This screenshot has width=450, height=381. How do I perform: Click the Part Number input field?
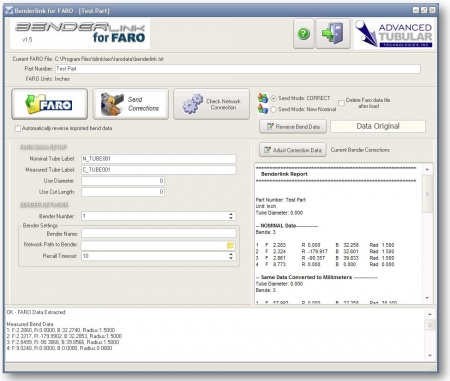point(238,69)
